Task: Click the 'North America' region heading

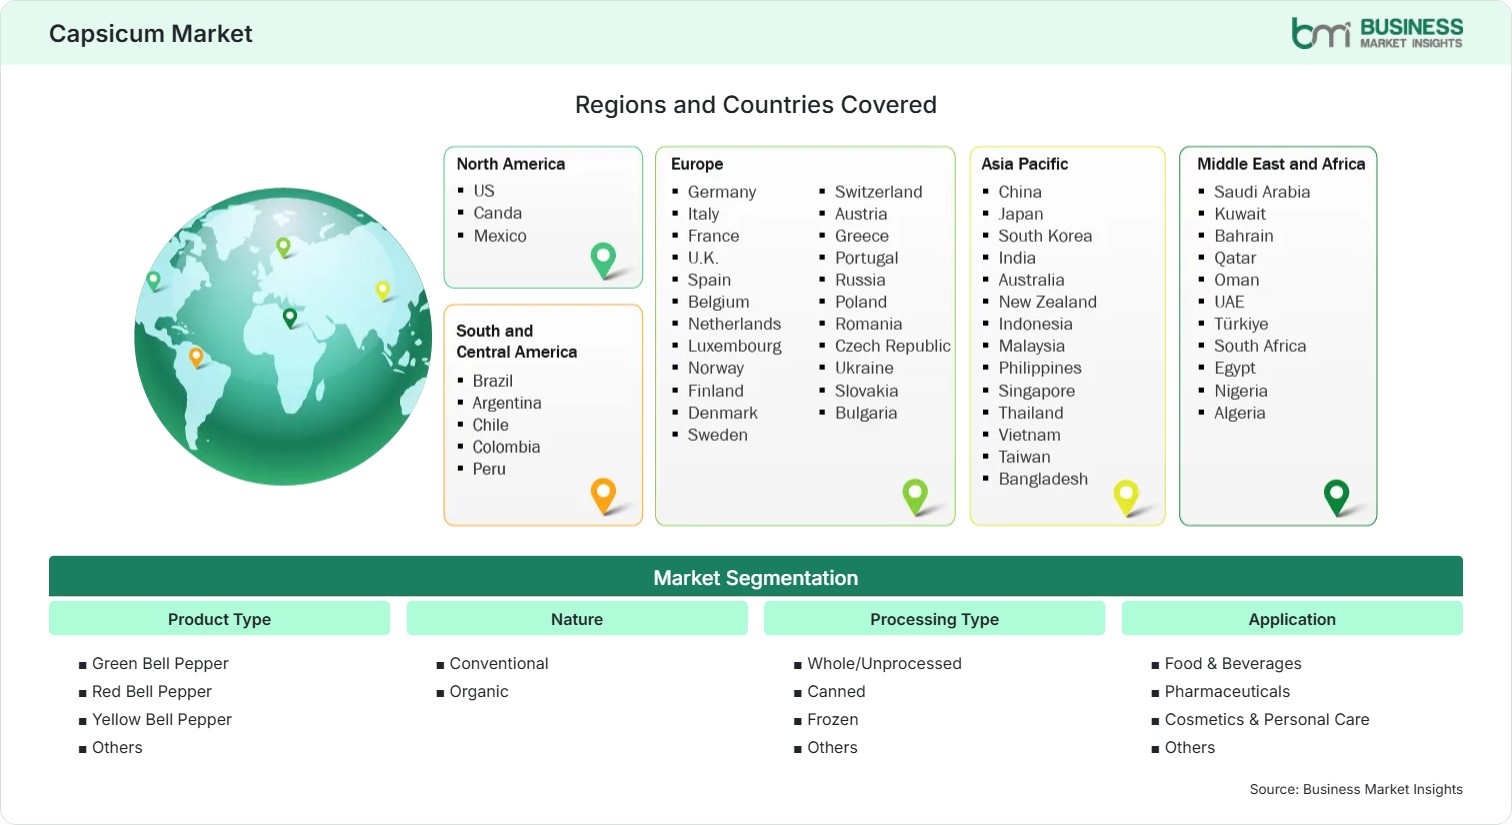Action: pyautogui.click(x=511, y=164)
